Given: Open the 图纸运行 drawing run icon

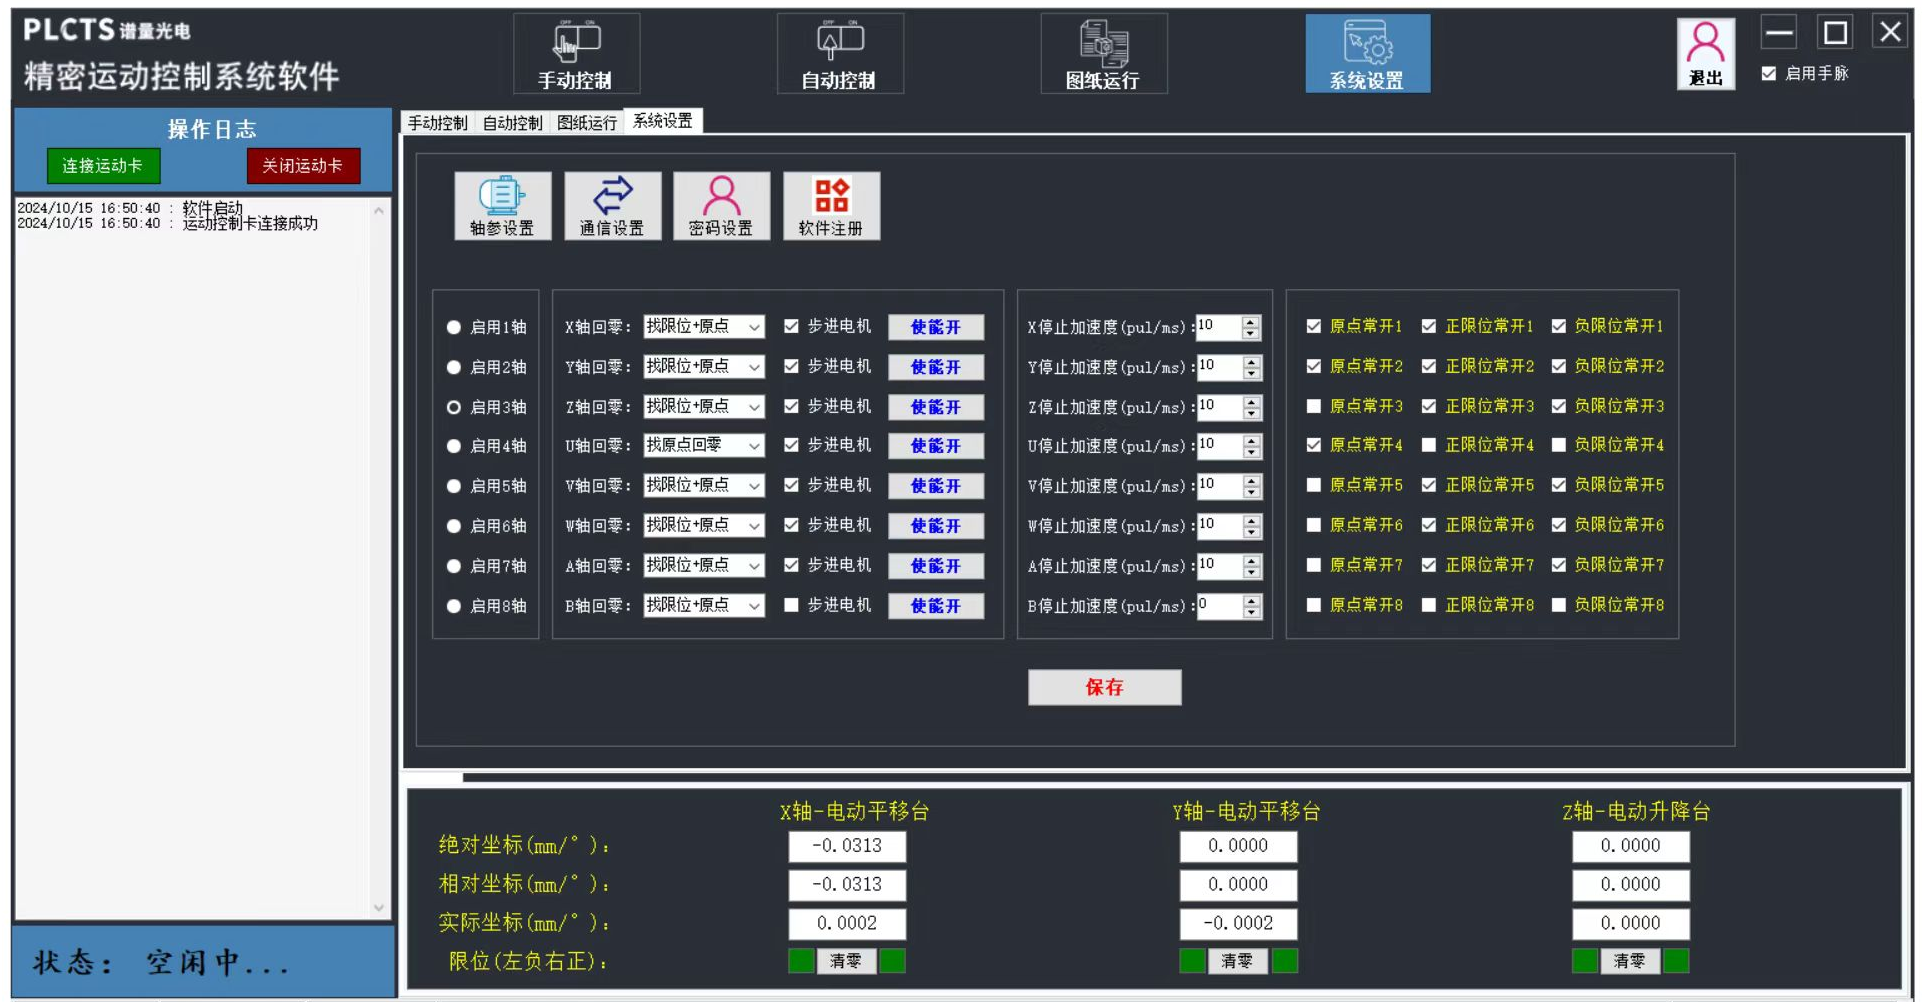Looking at the screenshot, I should pos(1103,54).
